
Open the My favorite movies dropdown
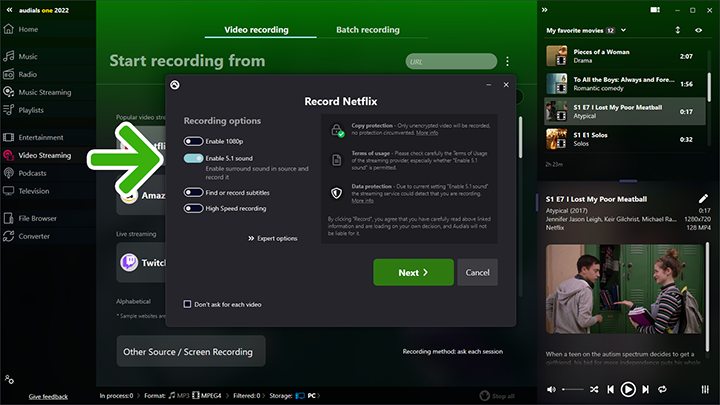click(x=624, y=30)
